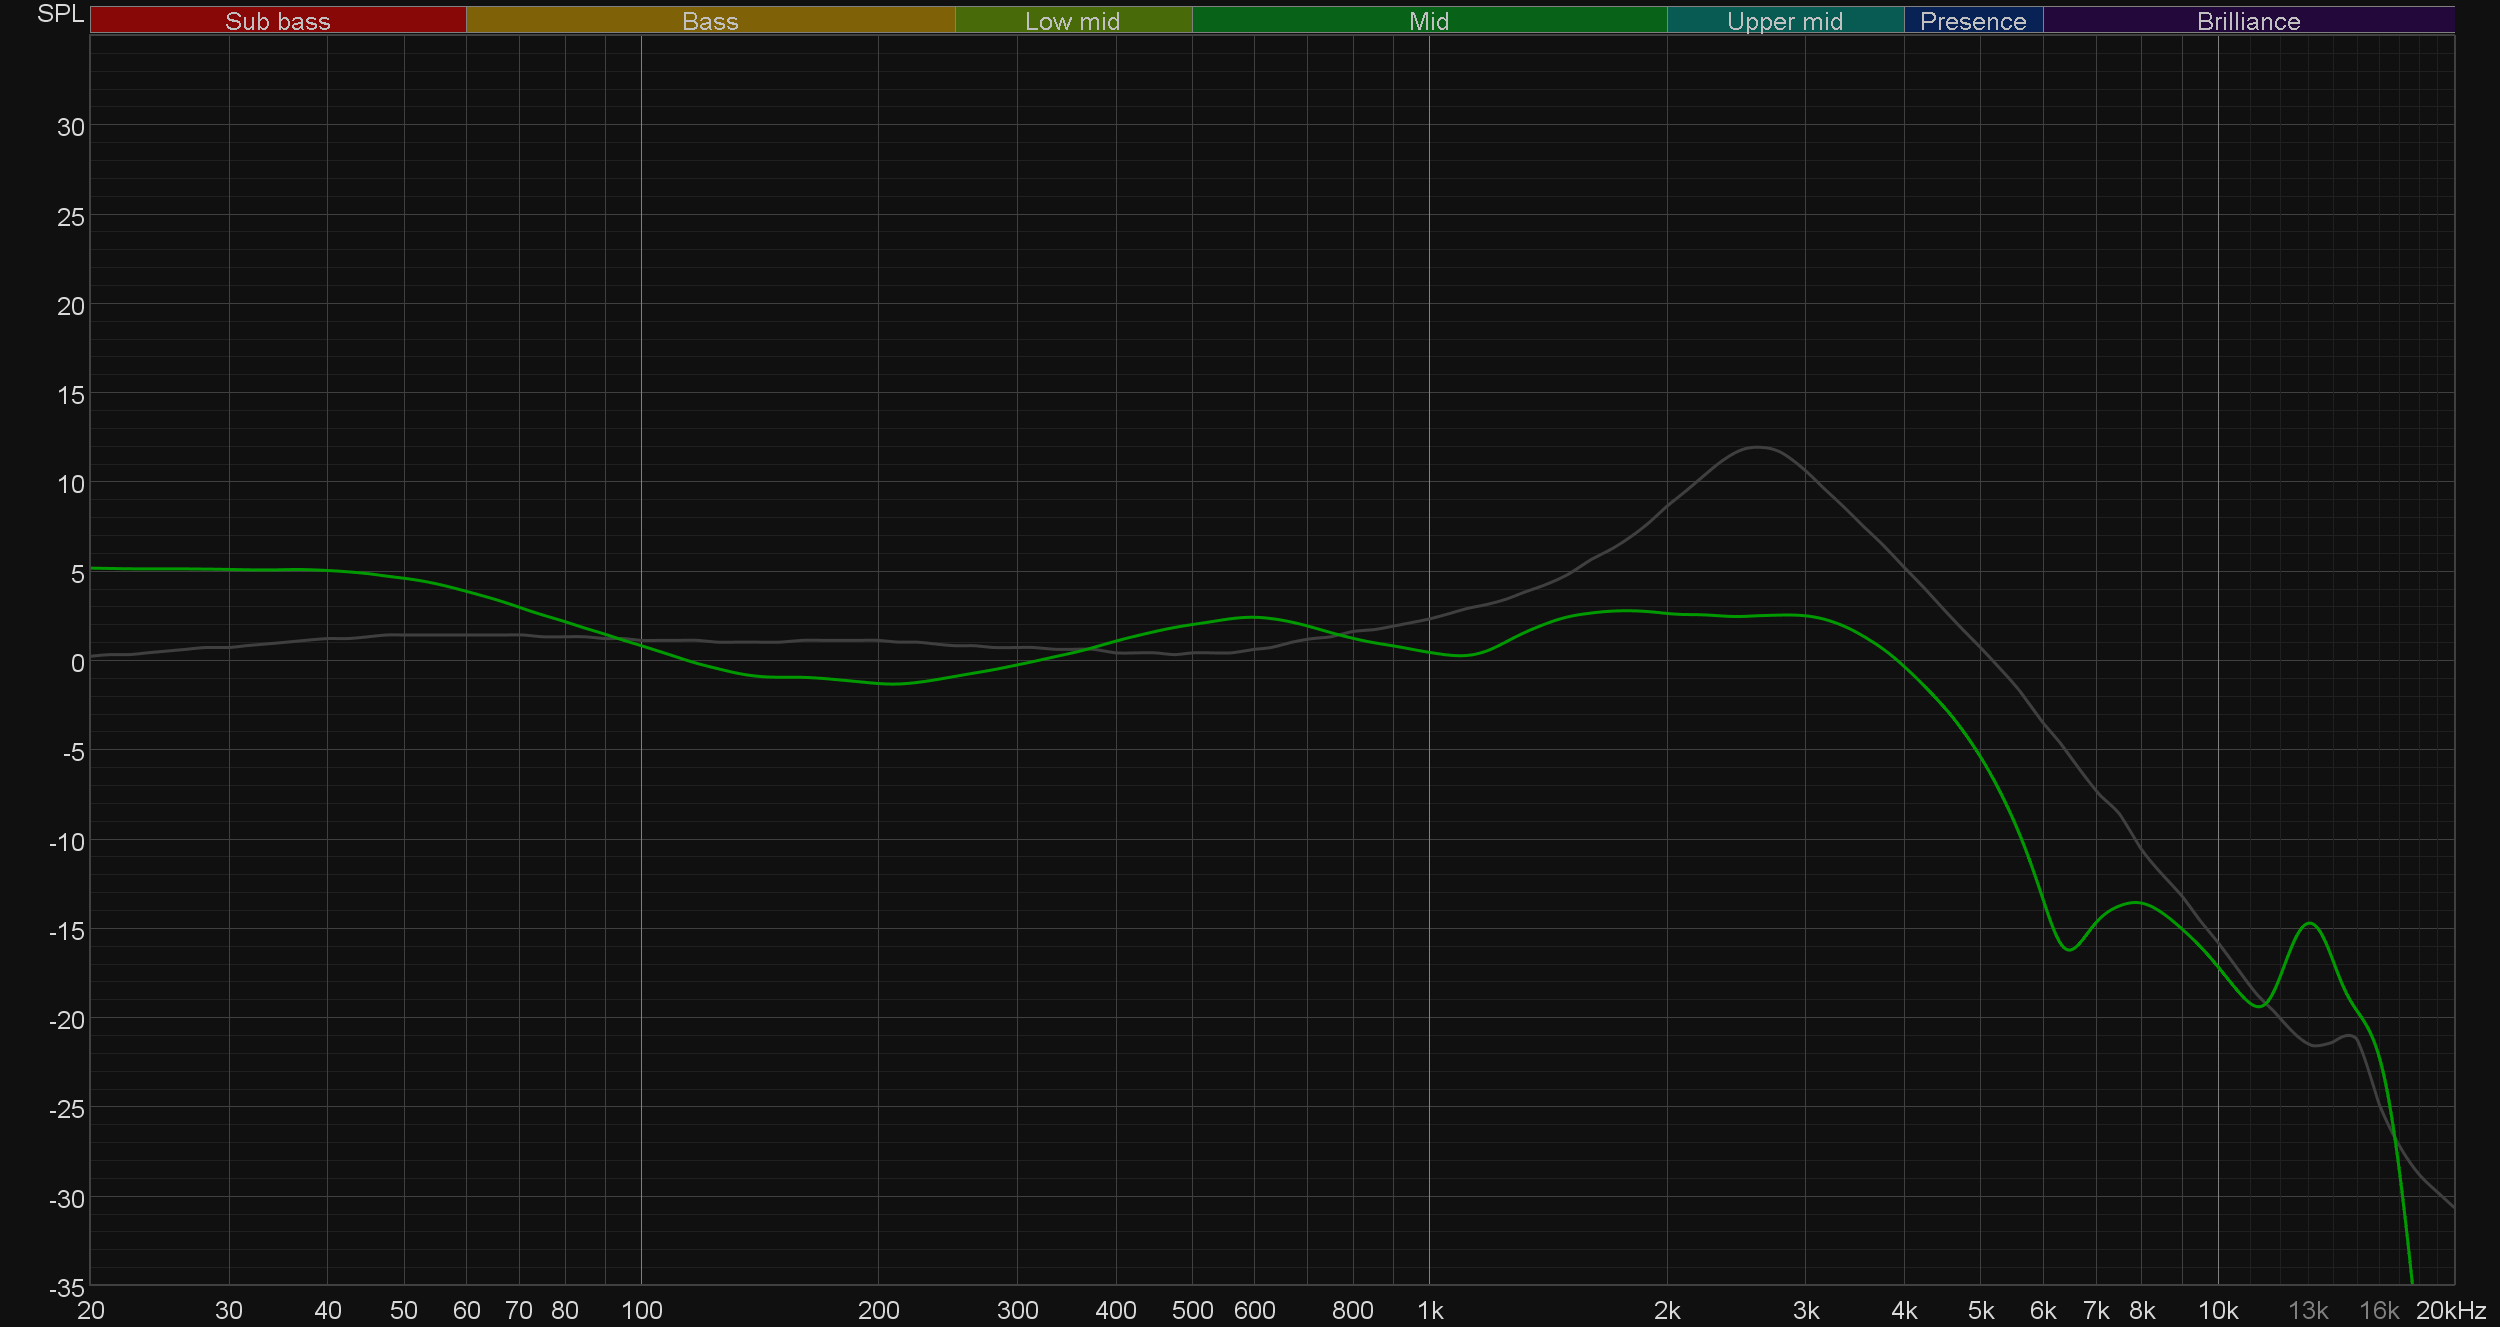Image resolution: width=2500 pixels, height=1327 pixels.
Task: Click the 10k frequency axis label
Action: [2217, 1310]
